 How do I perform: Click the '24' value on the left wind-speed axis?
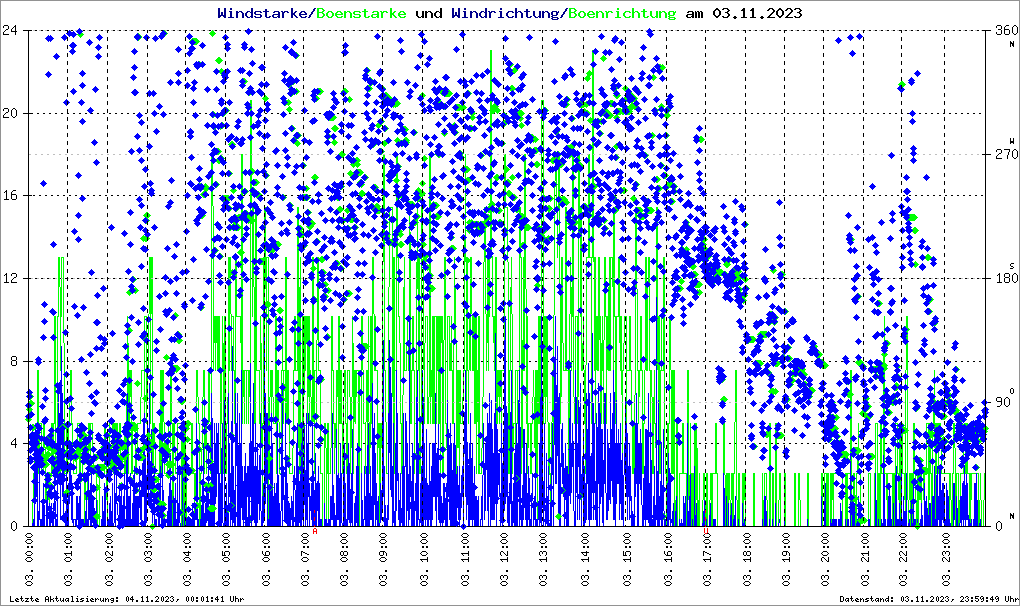point(11,30)
